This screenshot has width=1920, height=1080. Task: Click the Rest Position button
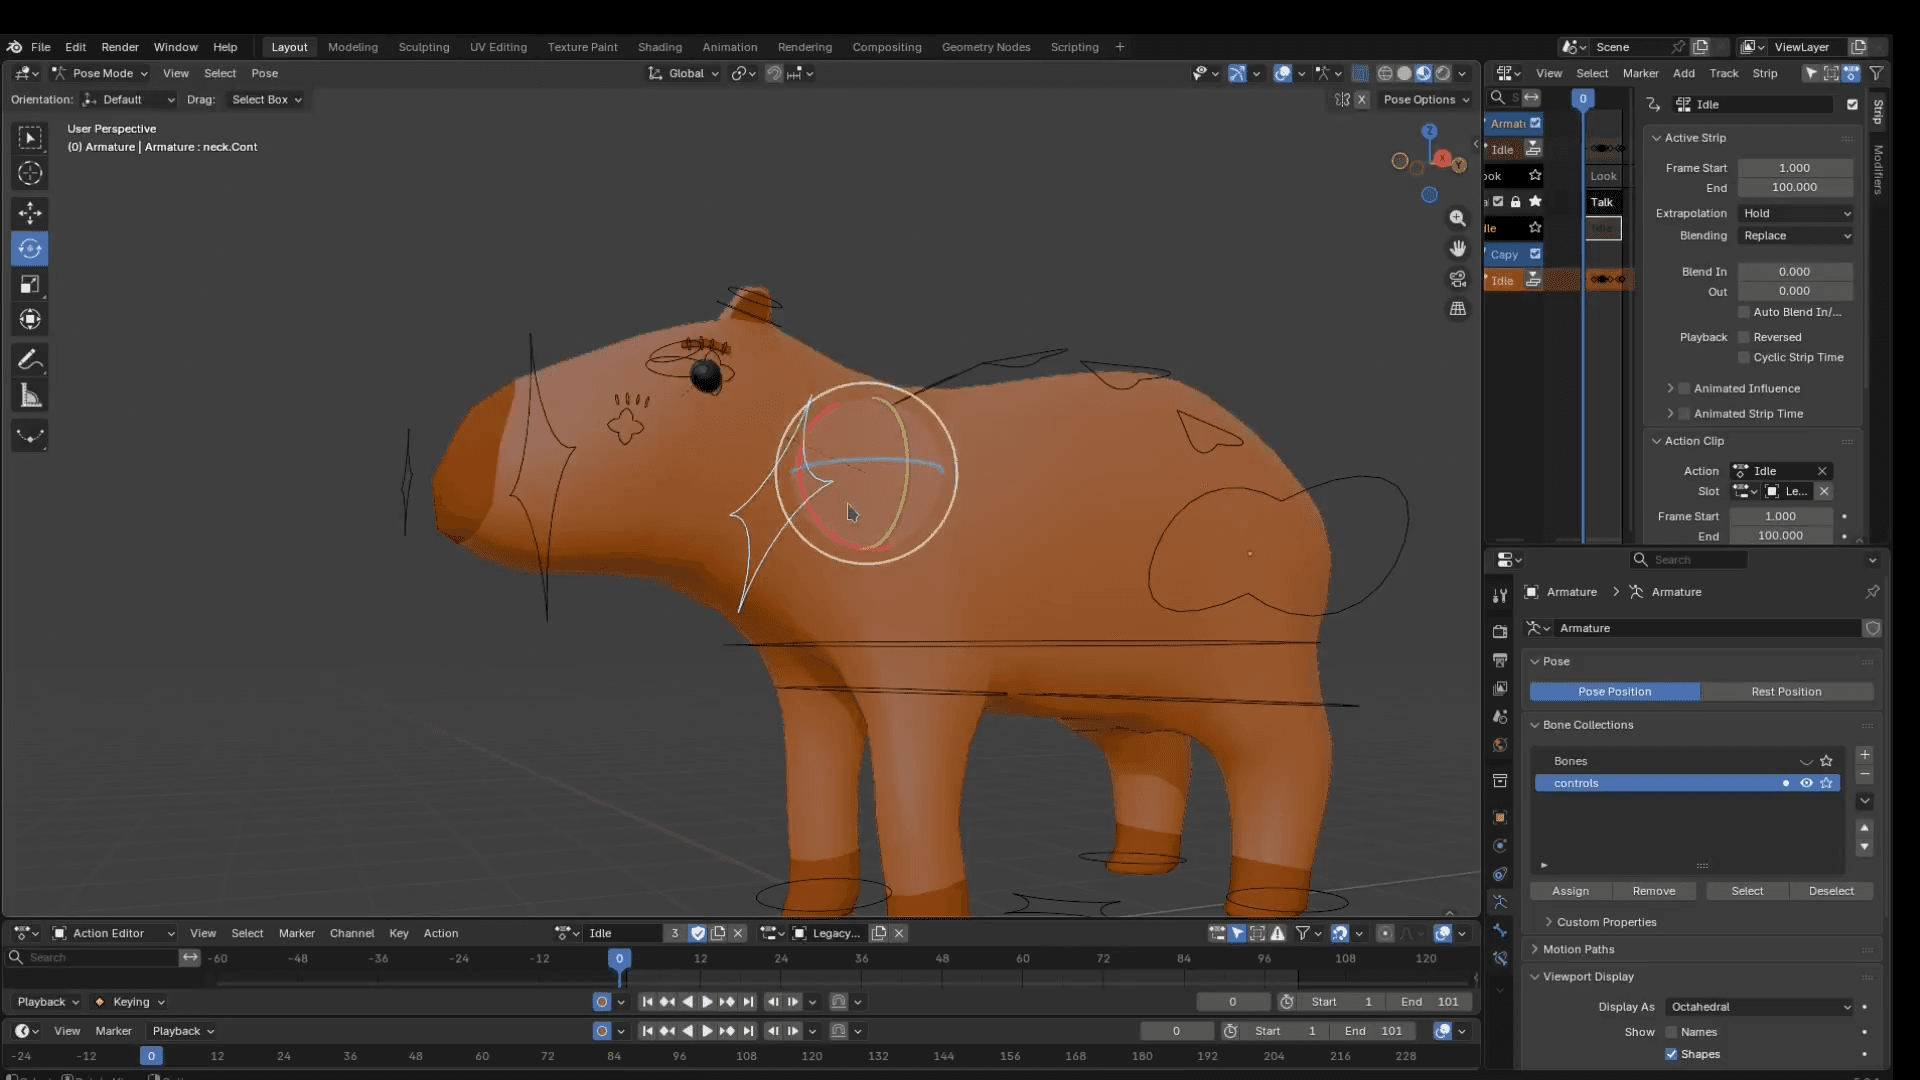click(1786, 692)
